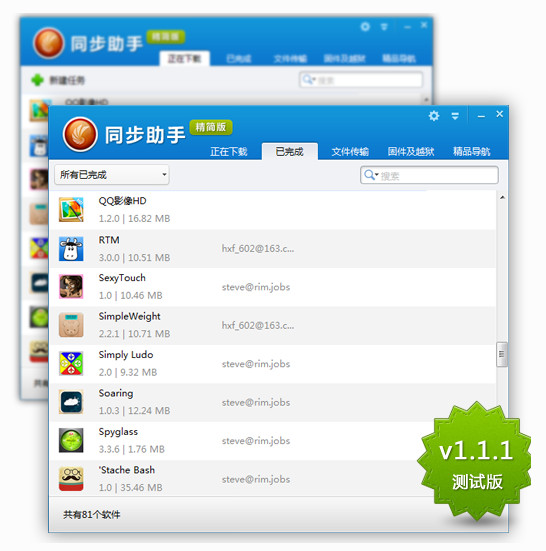
Task: Click the Simply Ludo board icon
Action: (x=71, y=363)
